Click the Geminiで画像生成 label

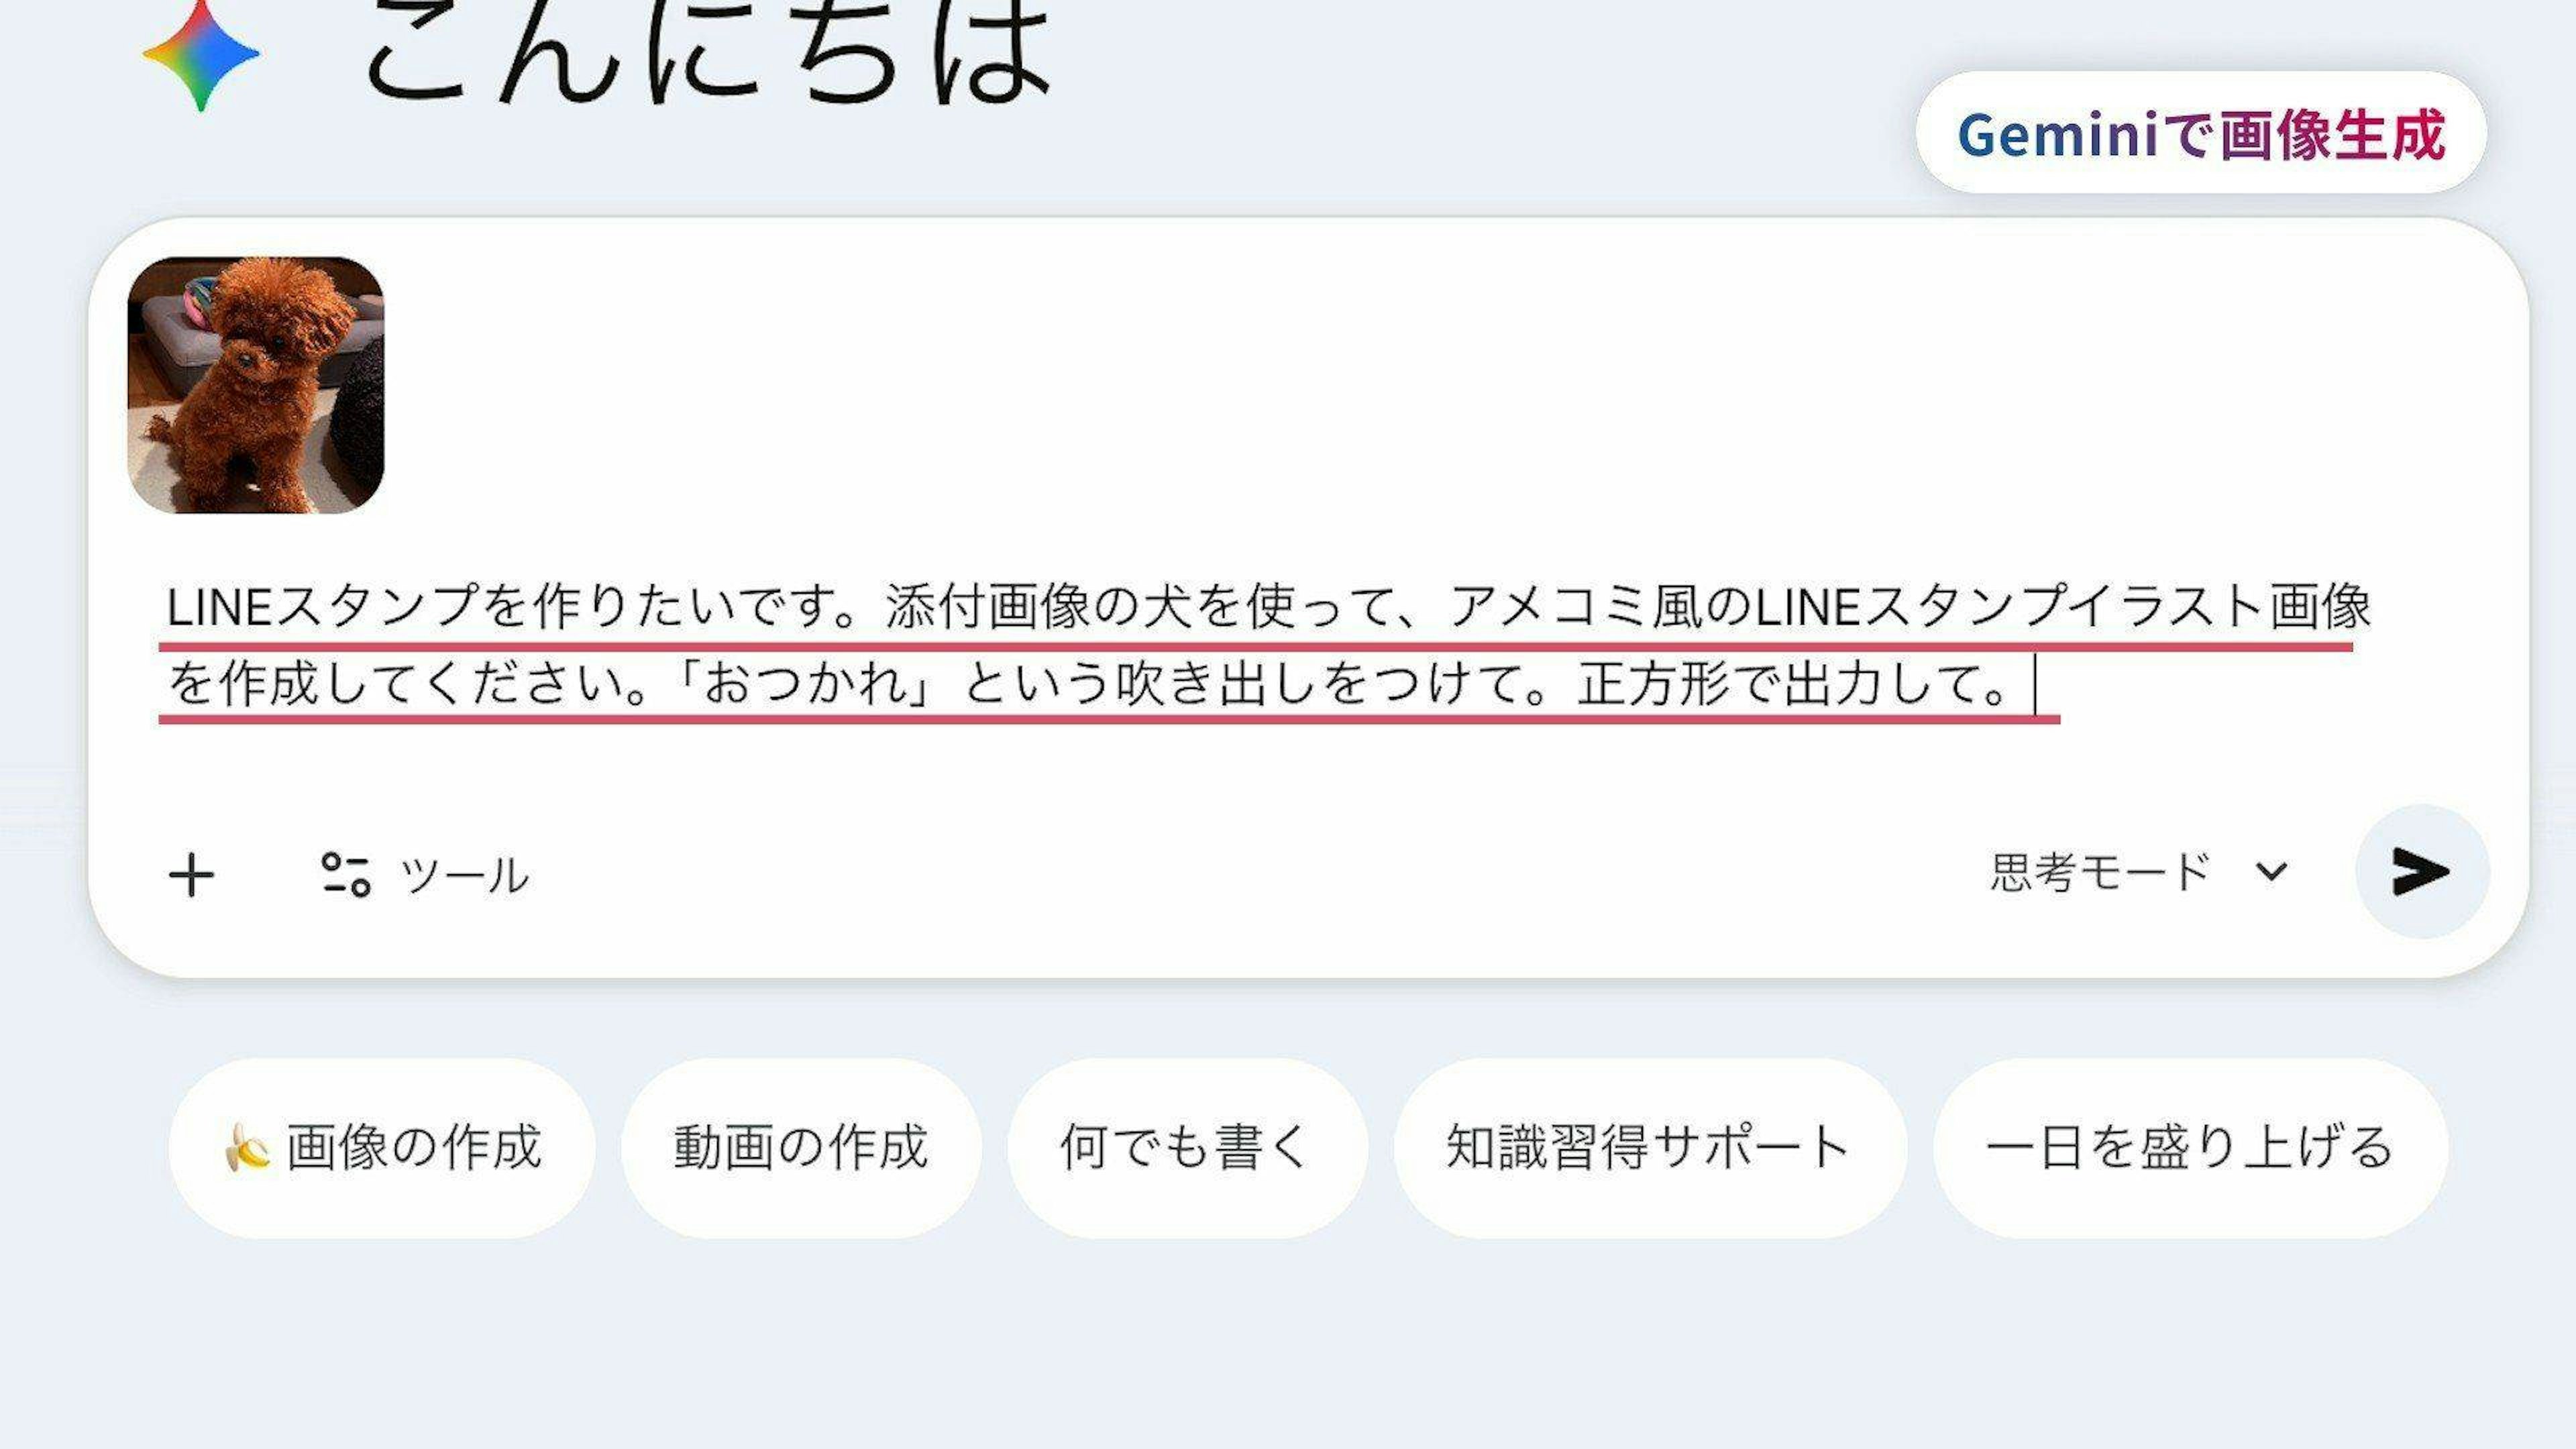coord(2201,134)
